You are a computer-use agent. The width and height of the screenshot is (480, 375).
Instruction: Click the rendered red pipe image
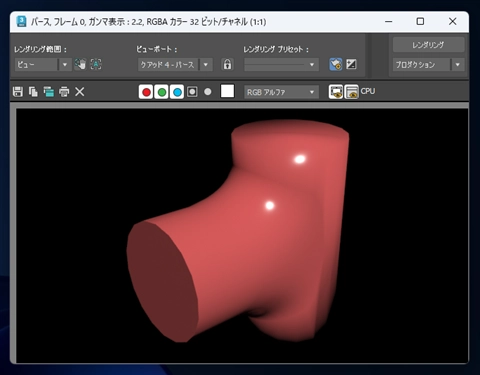click(237, 231)
